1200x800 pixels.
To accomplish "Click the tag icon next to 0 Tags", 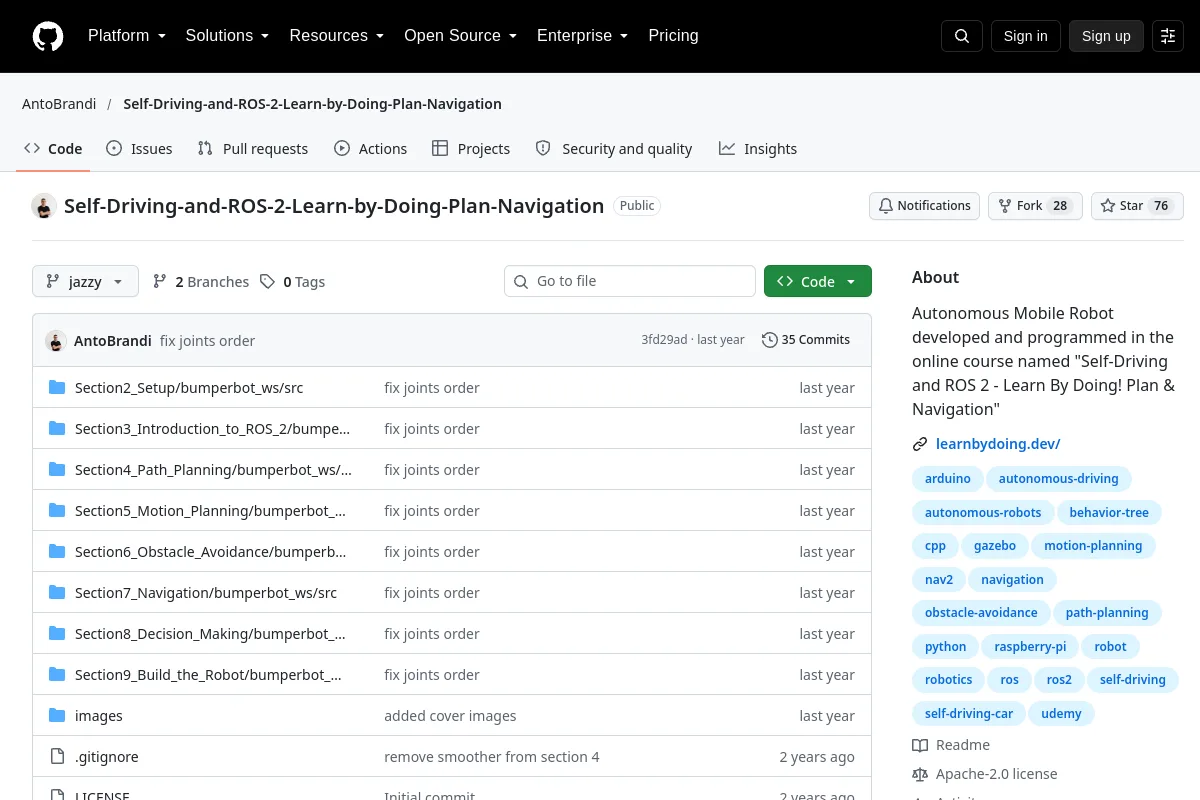I will pyautogui.click(x=267, y=281).
